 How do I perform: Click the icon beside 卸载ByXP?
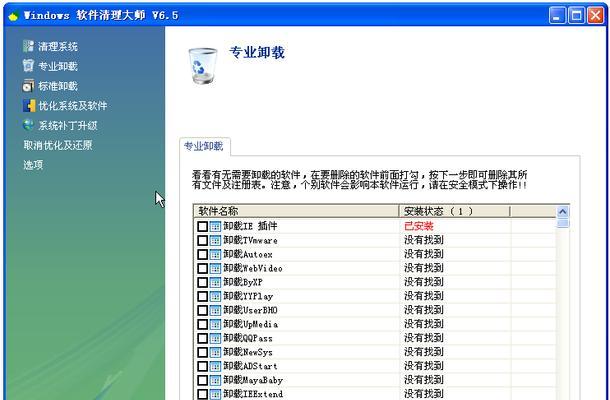coord(215,282)
